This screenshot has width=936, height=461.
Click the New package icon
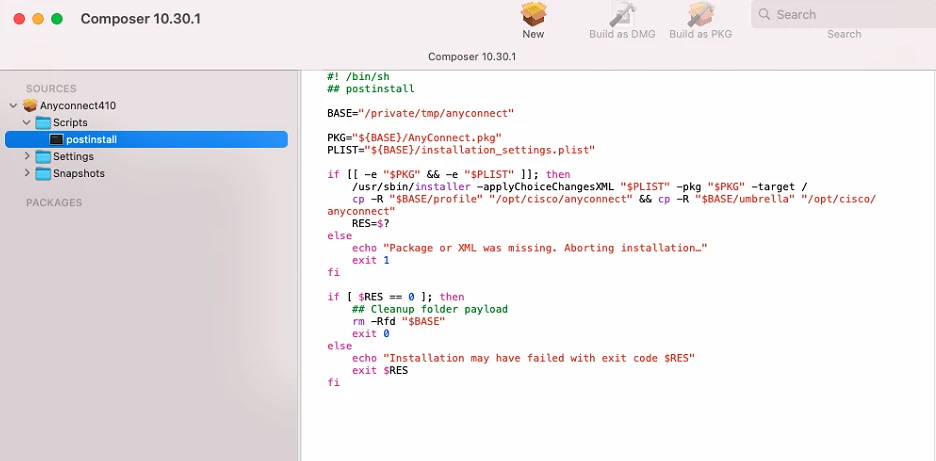(533, 14)
